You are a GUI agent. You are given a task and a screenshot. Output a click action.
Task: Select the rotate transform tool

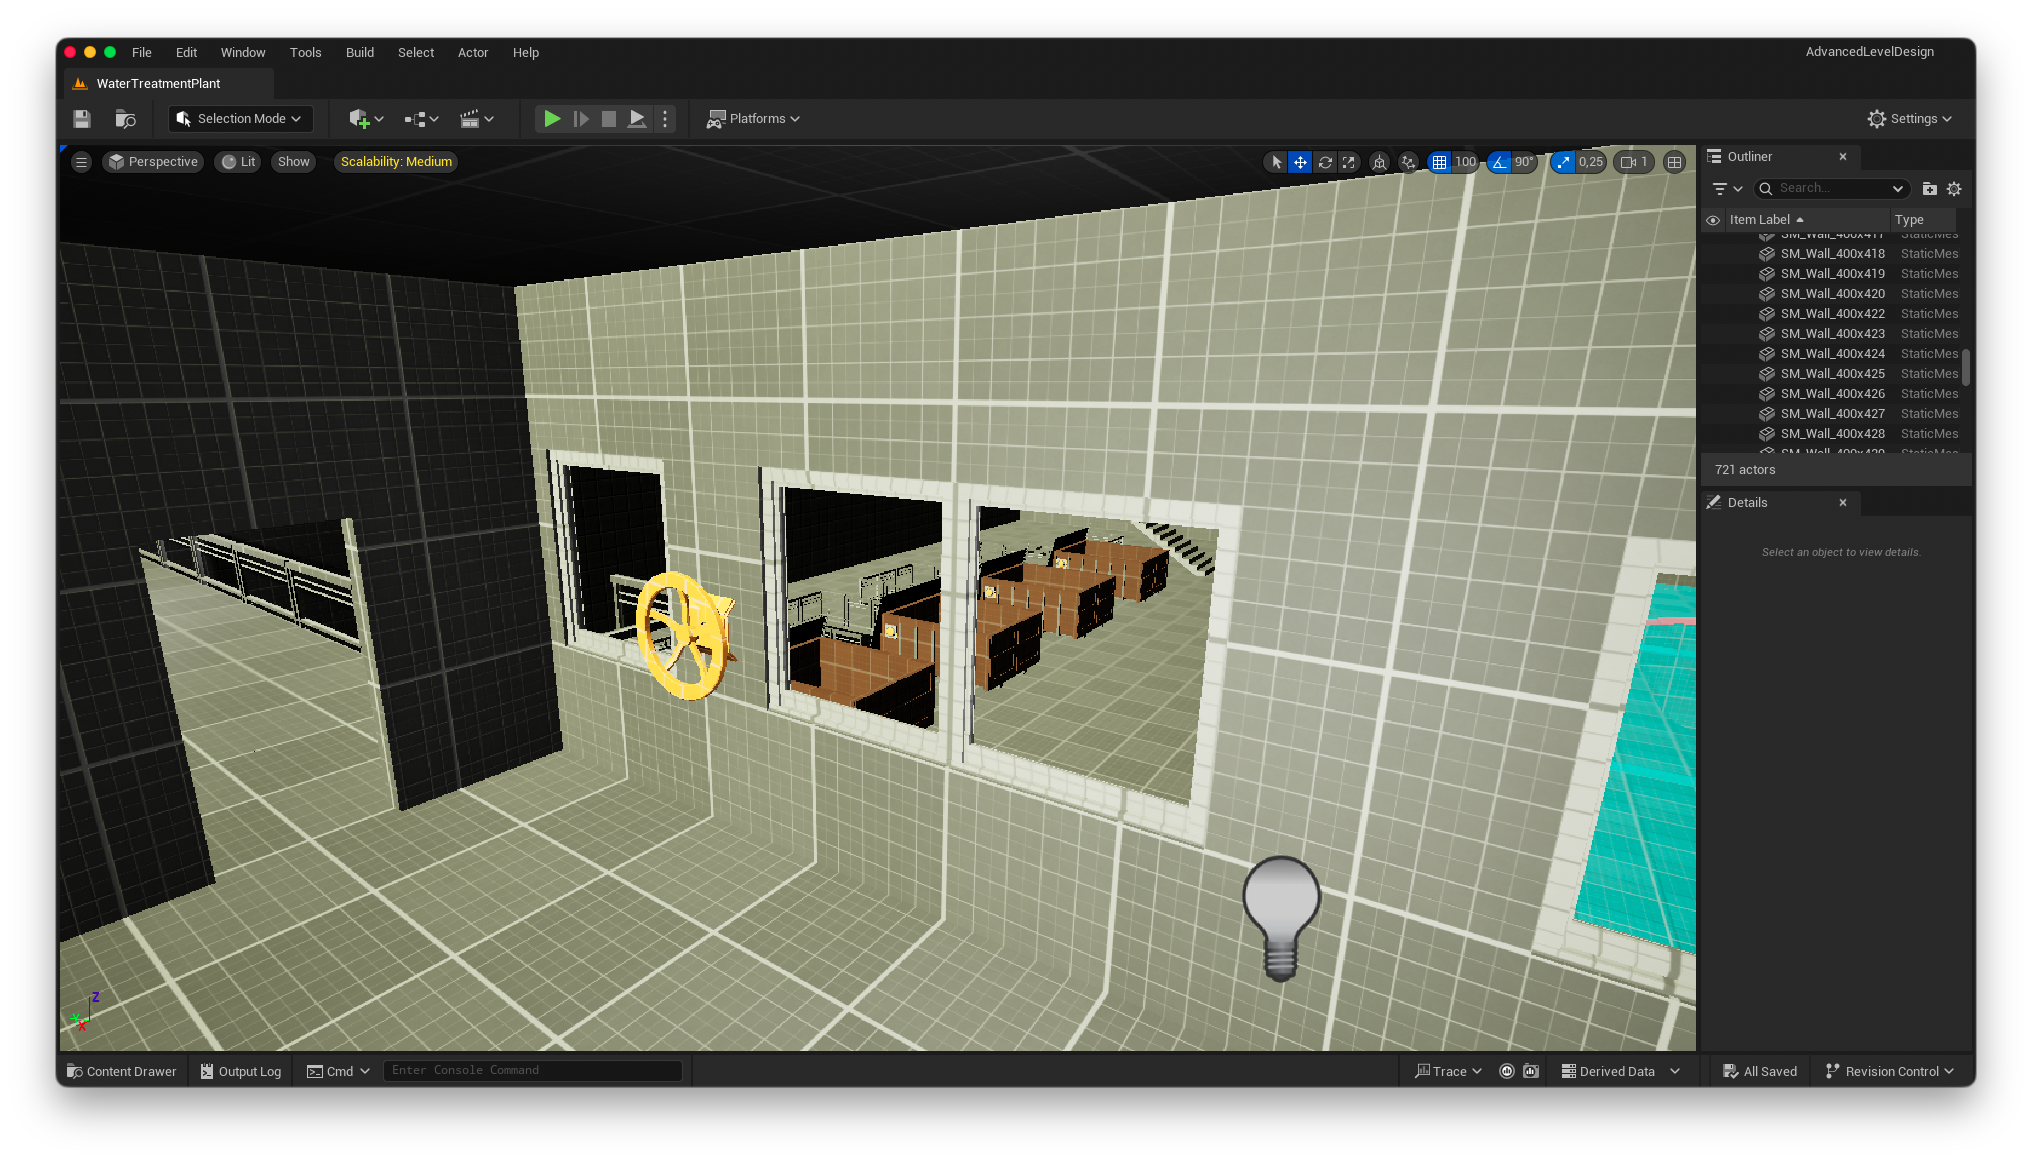point(1325,162)
